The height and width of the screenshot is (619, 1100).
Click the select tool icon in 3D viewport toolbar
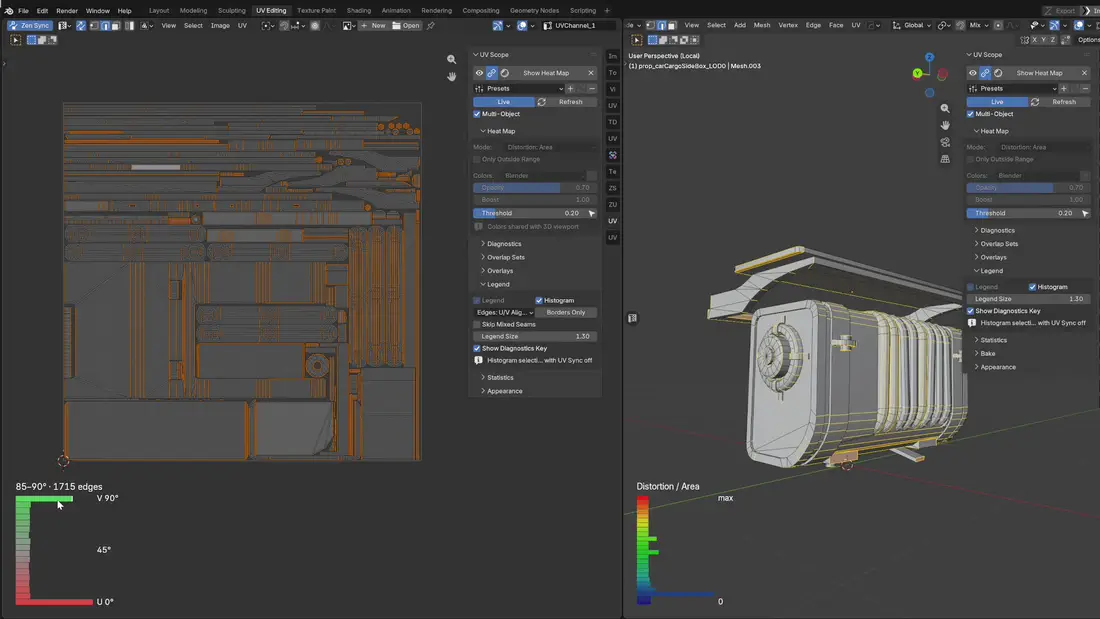click(x=636, y=40)
